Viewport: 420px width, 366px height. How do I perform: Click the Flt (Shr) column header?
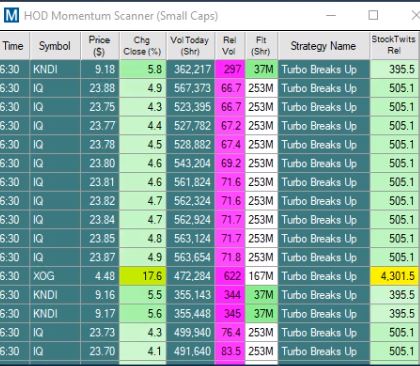click(261, 46)
